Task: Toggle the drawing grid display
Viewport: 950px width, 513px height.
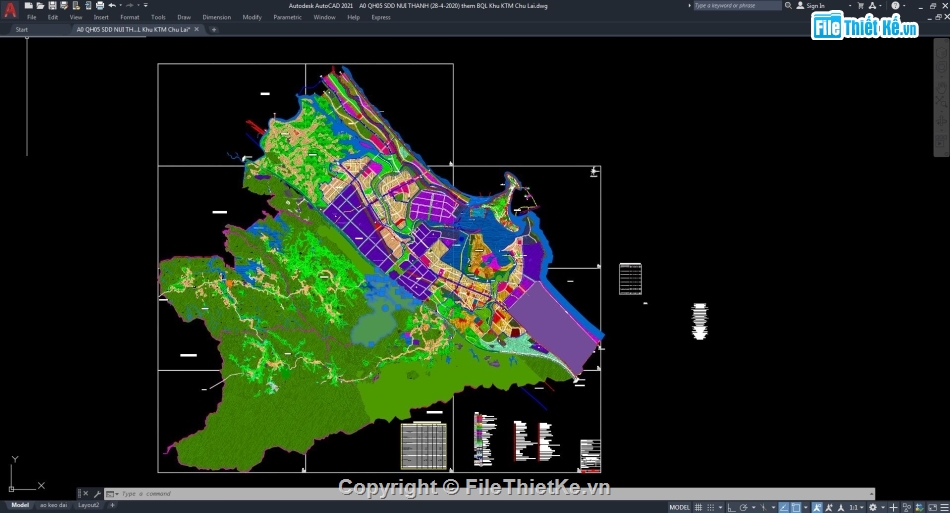Action: tap(699, 507)
